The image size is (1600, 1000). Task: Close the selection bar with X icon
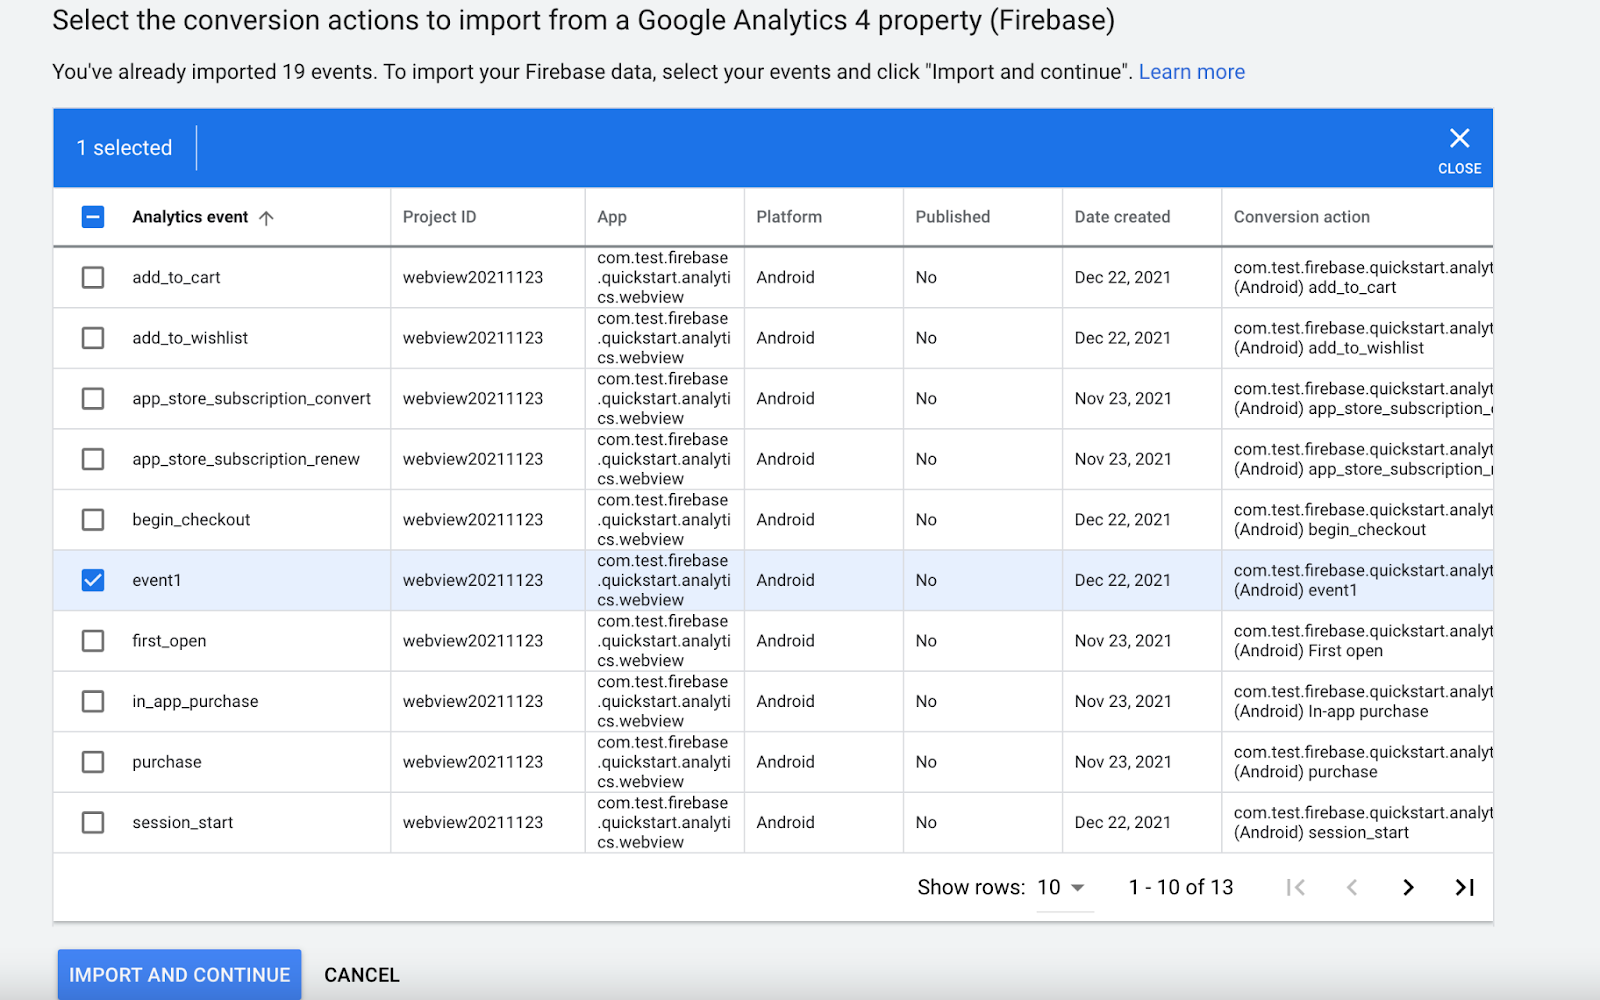1459,148
